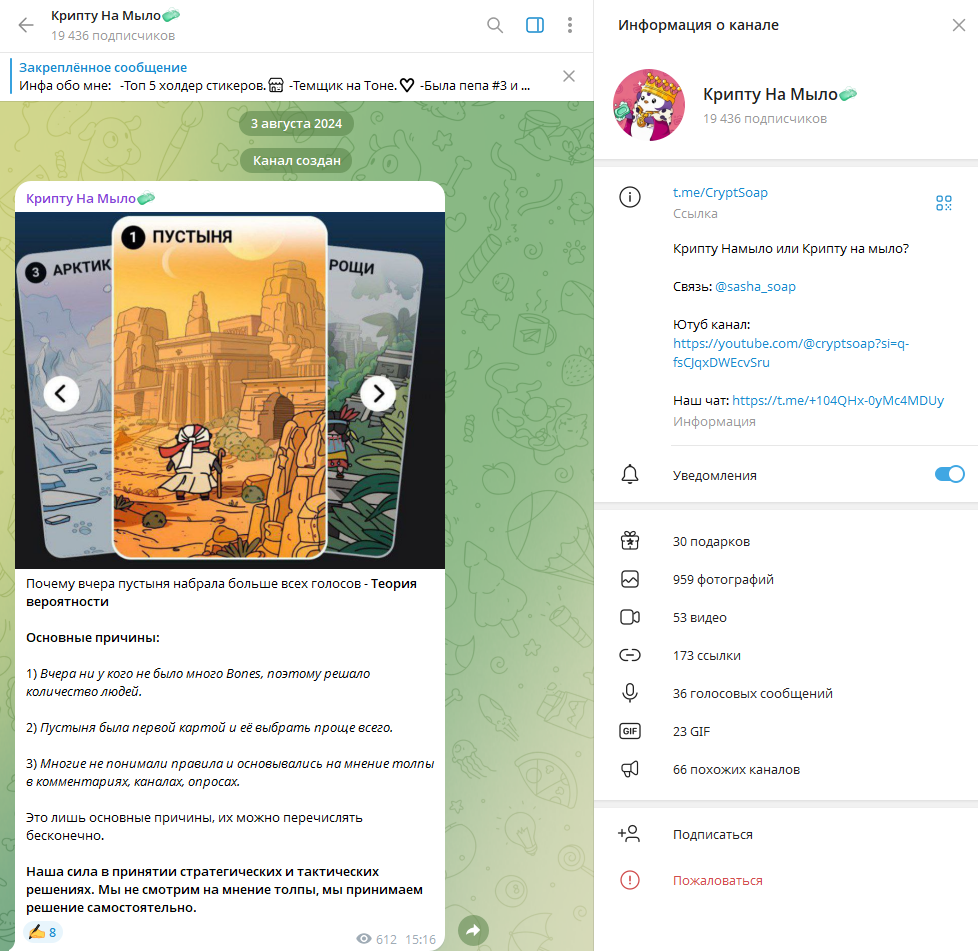Open the @sasha_soap contact link

[755, 286]
